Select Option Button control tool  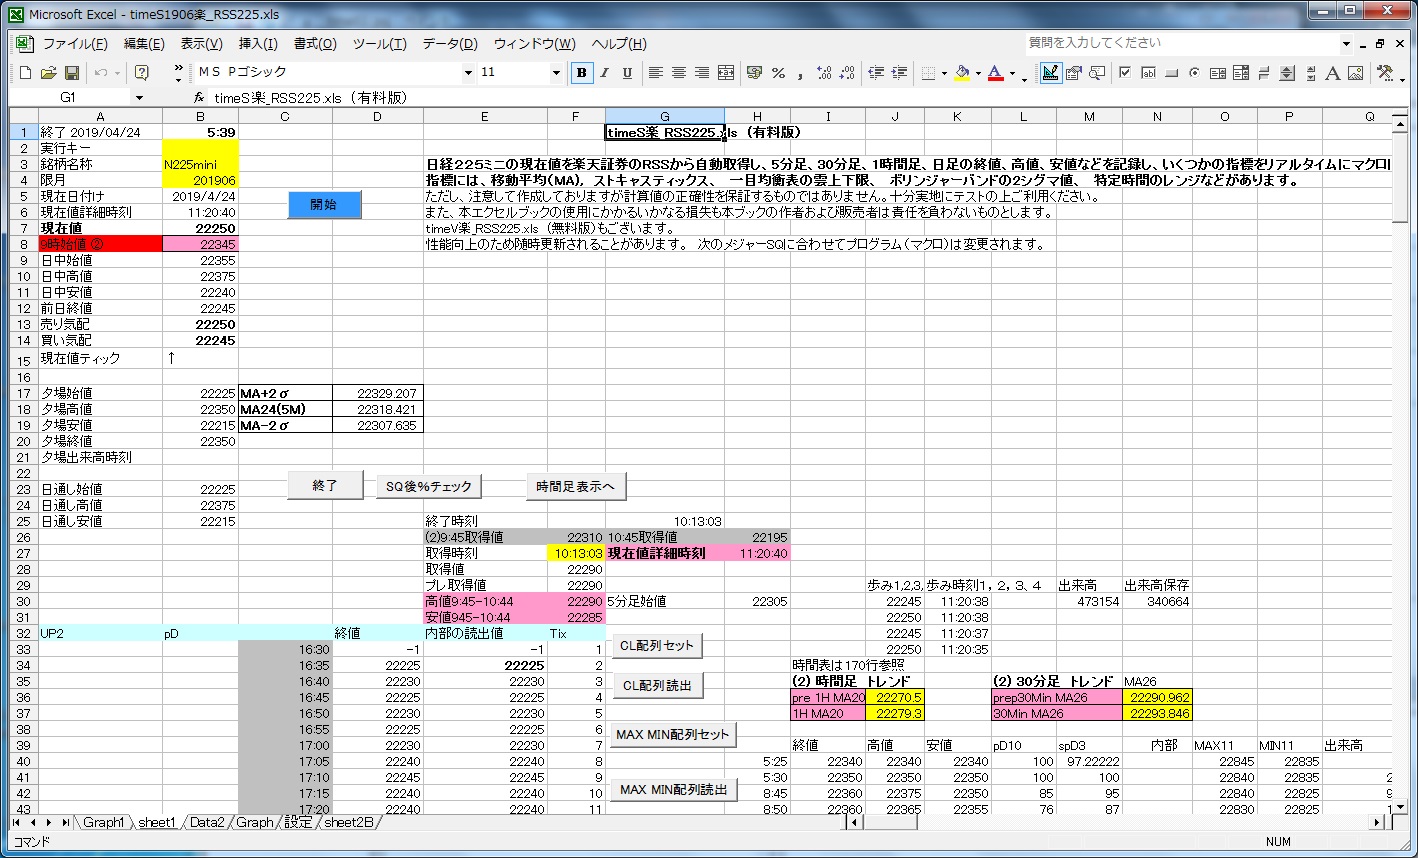(x=1194, y=72)
